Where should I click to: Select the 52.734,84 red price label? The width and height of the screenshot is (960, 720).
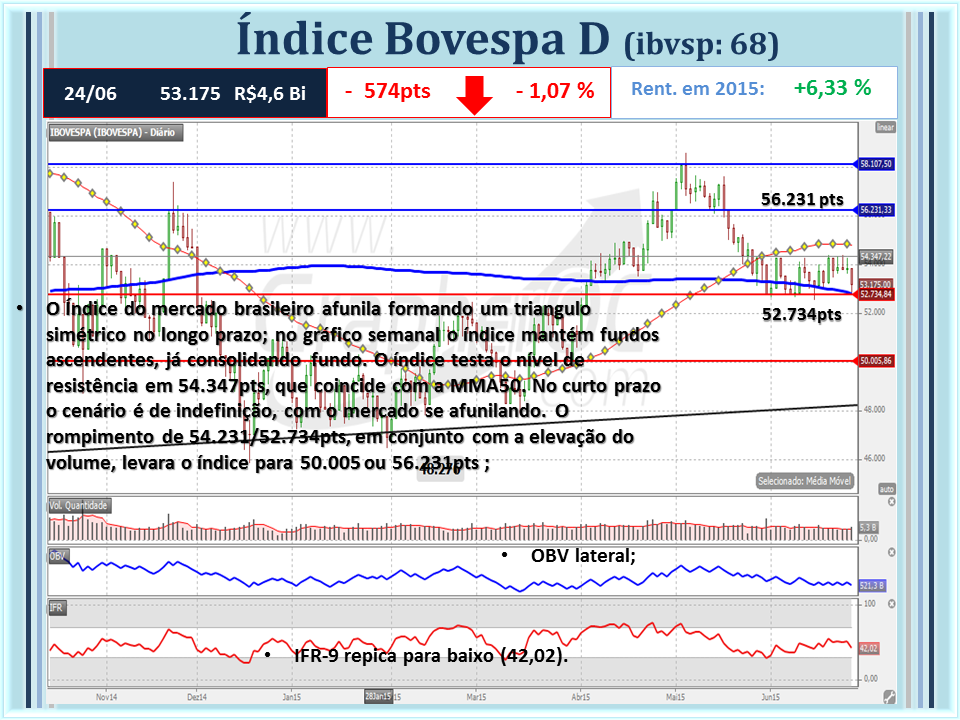tap(876, 294)
